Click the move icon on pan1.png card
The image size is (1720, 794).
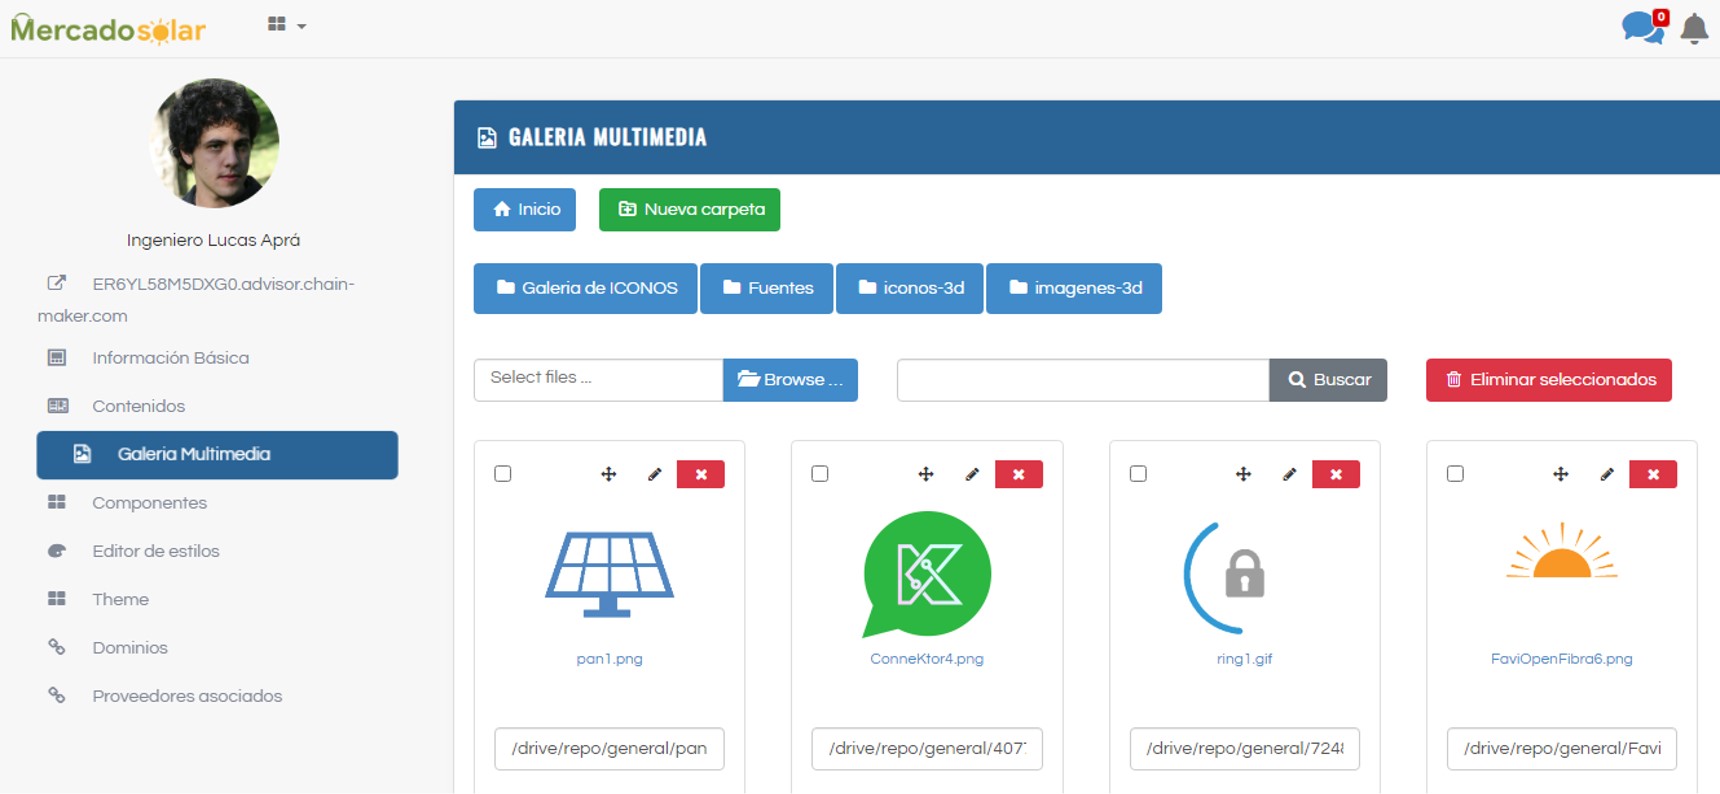pyautogui.click(x=608, y=474)
